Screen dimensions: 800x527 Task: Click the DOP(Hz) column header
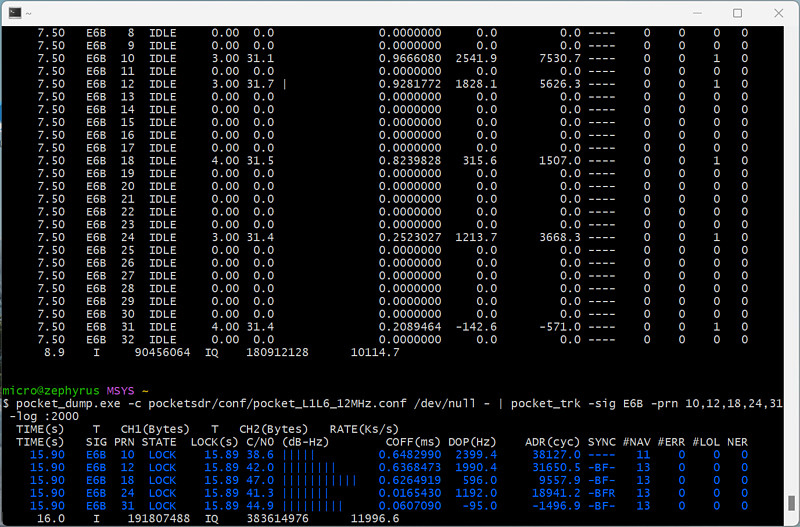[x=472, y=442]
